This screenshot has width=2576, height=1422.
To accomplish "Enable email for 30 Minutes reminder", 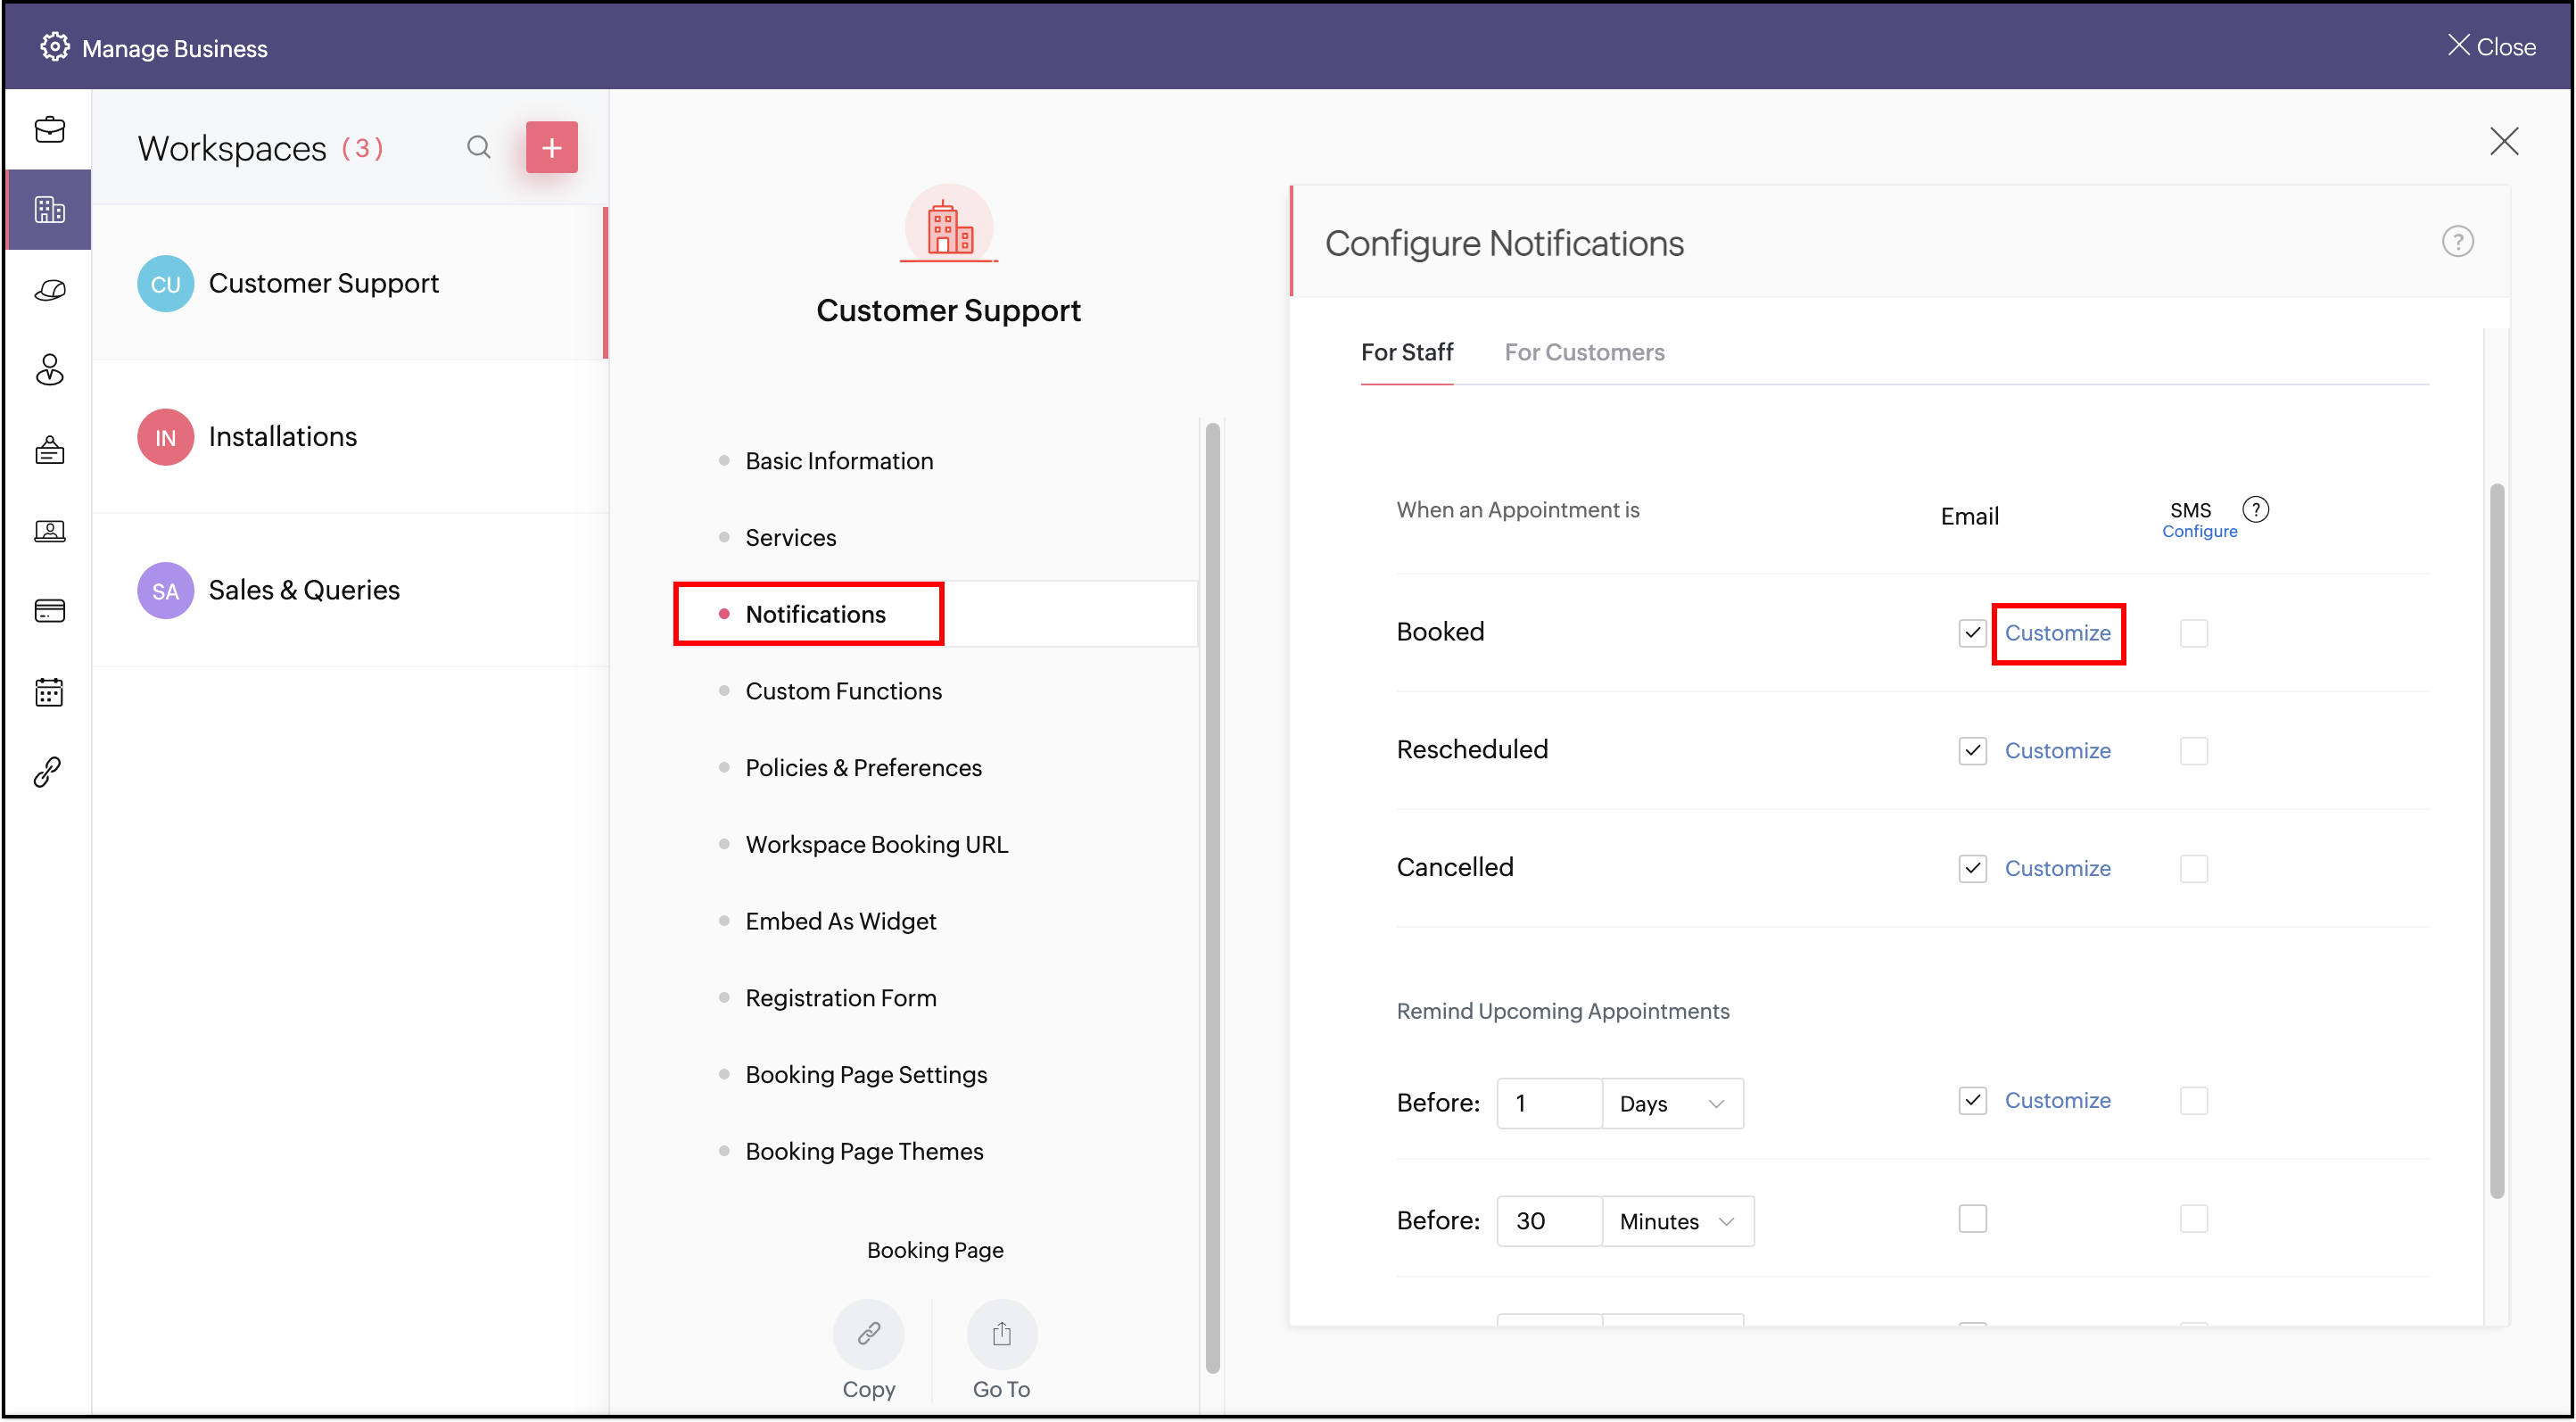I will [x=1972, y=1219].
